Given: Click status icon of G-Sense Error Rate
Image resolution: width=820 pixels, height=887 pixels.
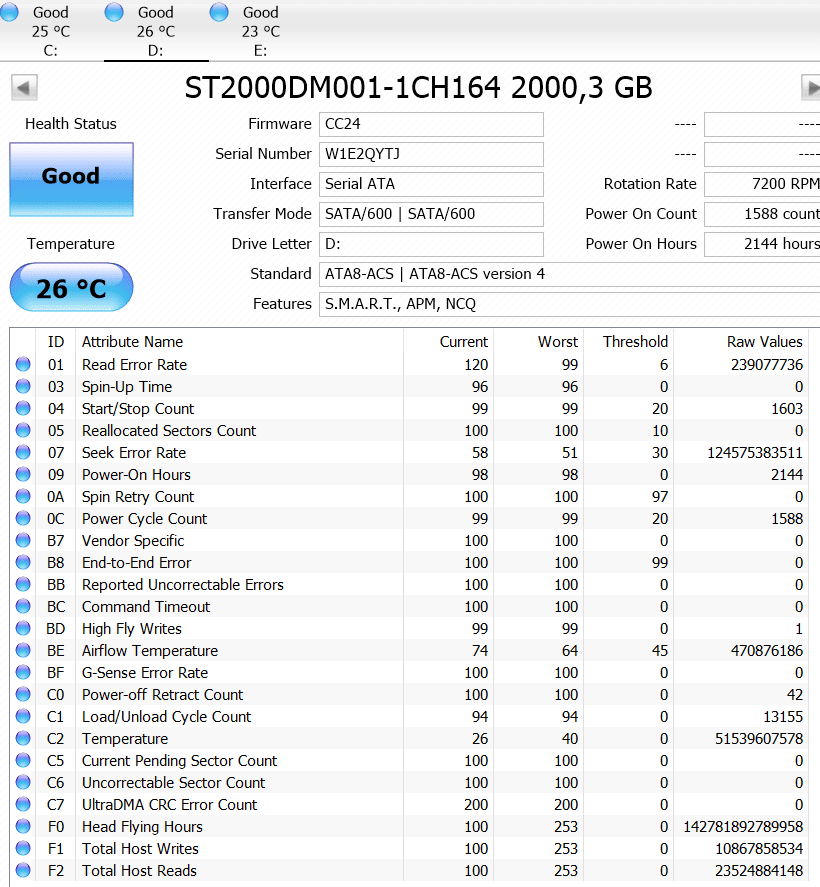Looking at the screenshot, I should (23, 673).
